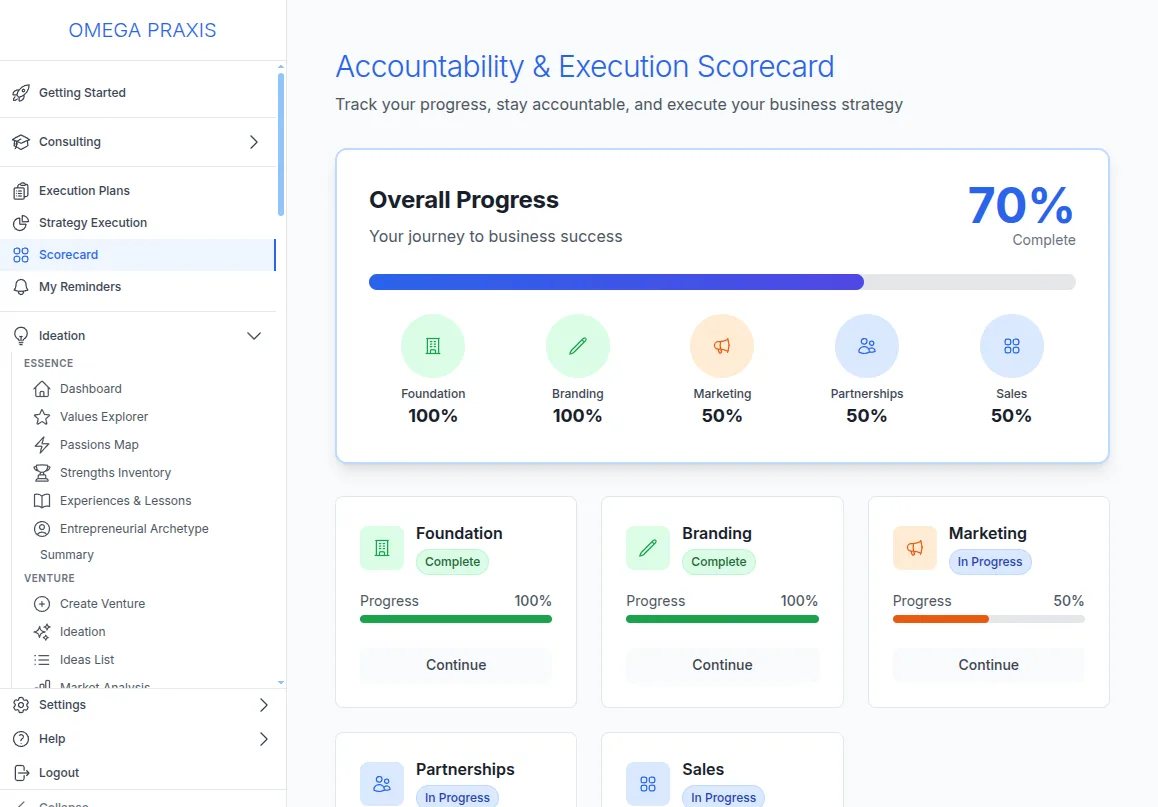
Task: Click the Ideation sparkles icon under Venture
Action: [42, 632]
